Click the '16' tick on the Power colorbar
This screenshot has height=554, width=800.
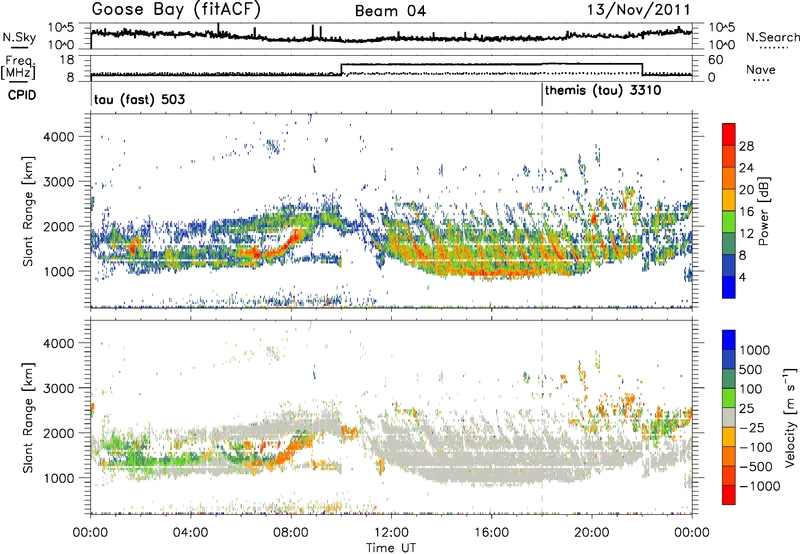coord(746,212)
